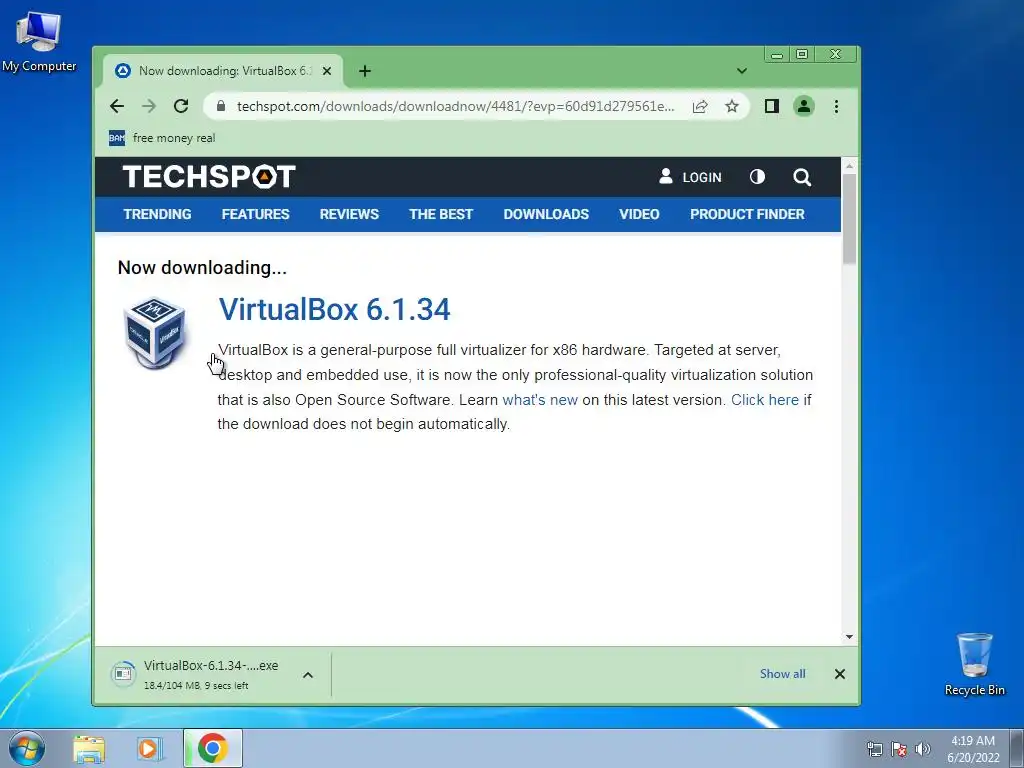This screenshot has width=1024, height=768.
Task: Click the 'Click here' download link
Action: pos(765,400)
